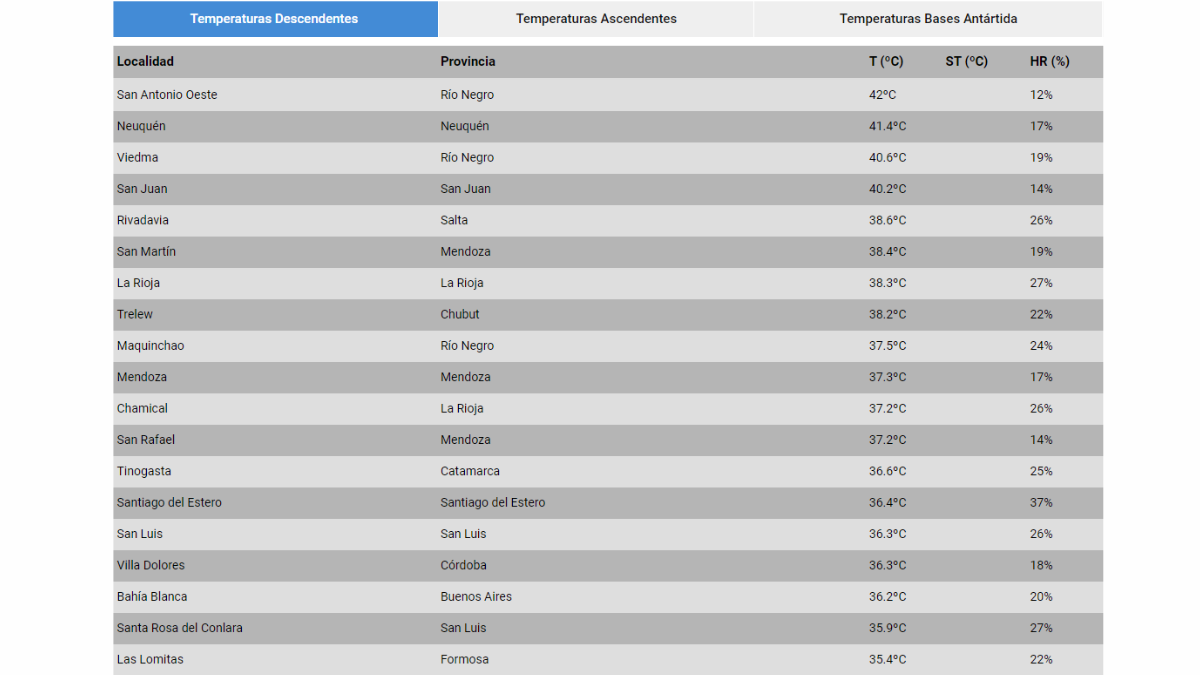The image size is (1200, 675).
Task: Select the Villa Dolores row in Córdoba
Action: (400, 565)
